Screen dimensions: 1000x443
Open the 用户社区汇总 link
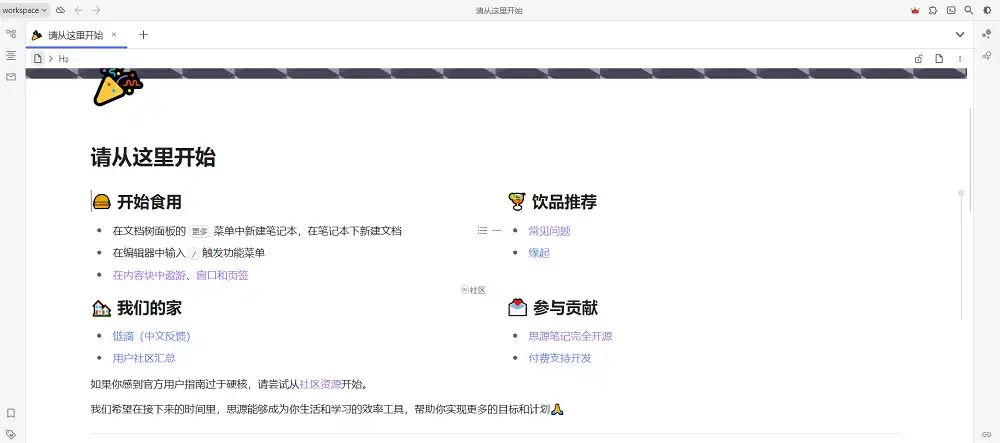[144, 358]
